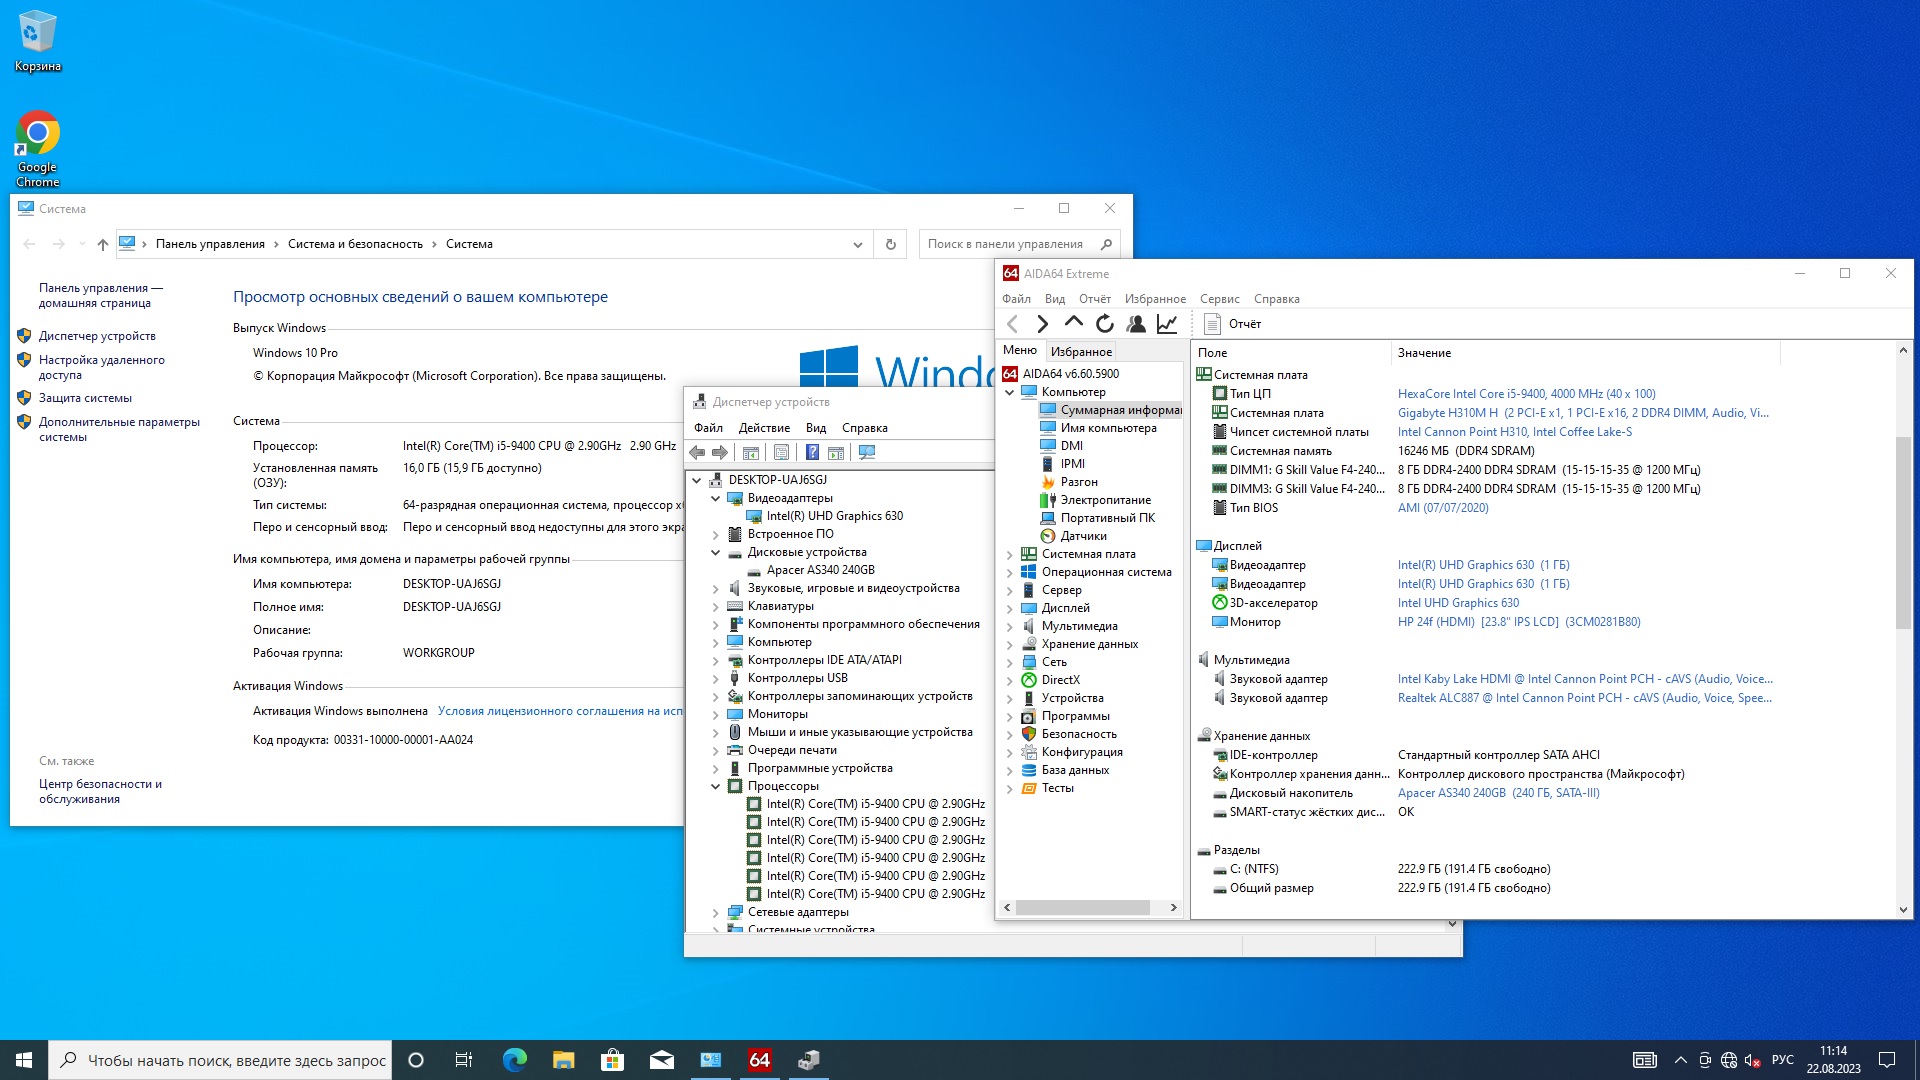Image resolution: width=1920 pixels, height=1080 pixels.
Task: Expand Системная плата in AIDA64 tree
Action: 1009,554
